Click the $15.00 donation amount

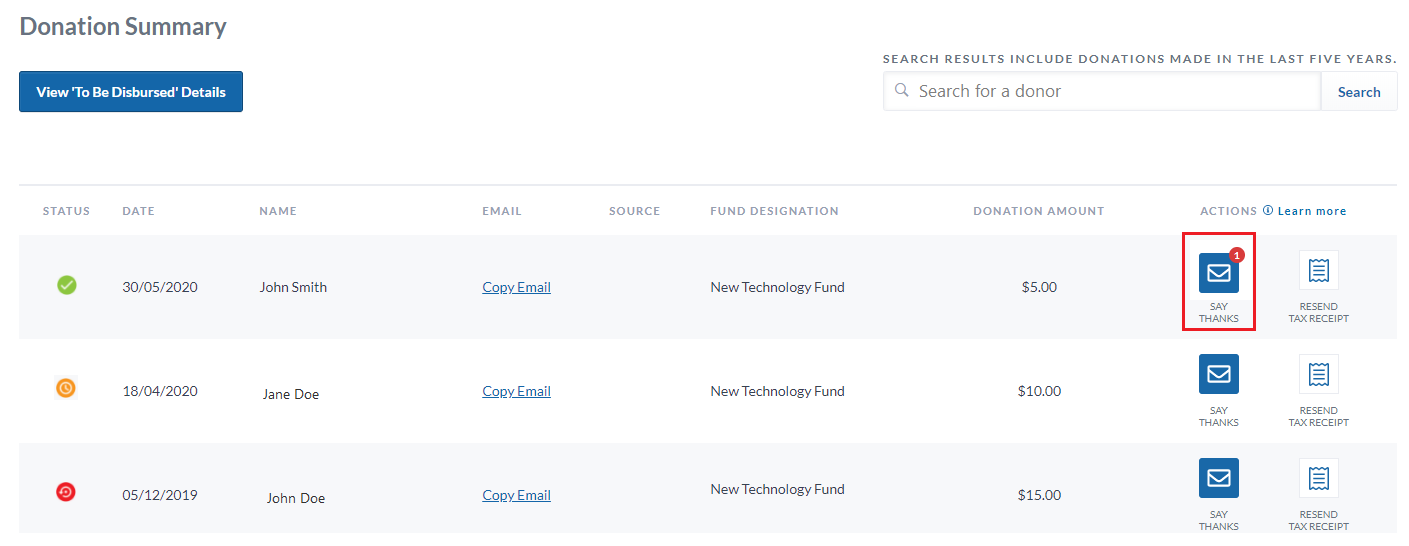(1039, 495)
